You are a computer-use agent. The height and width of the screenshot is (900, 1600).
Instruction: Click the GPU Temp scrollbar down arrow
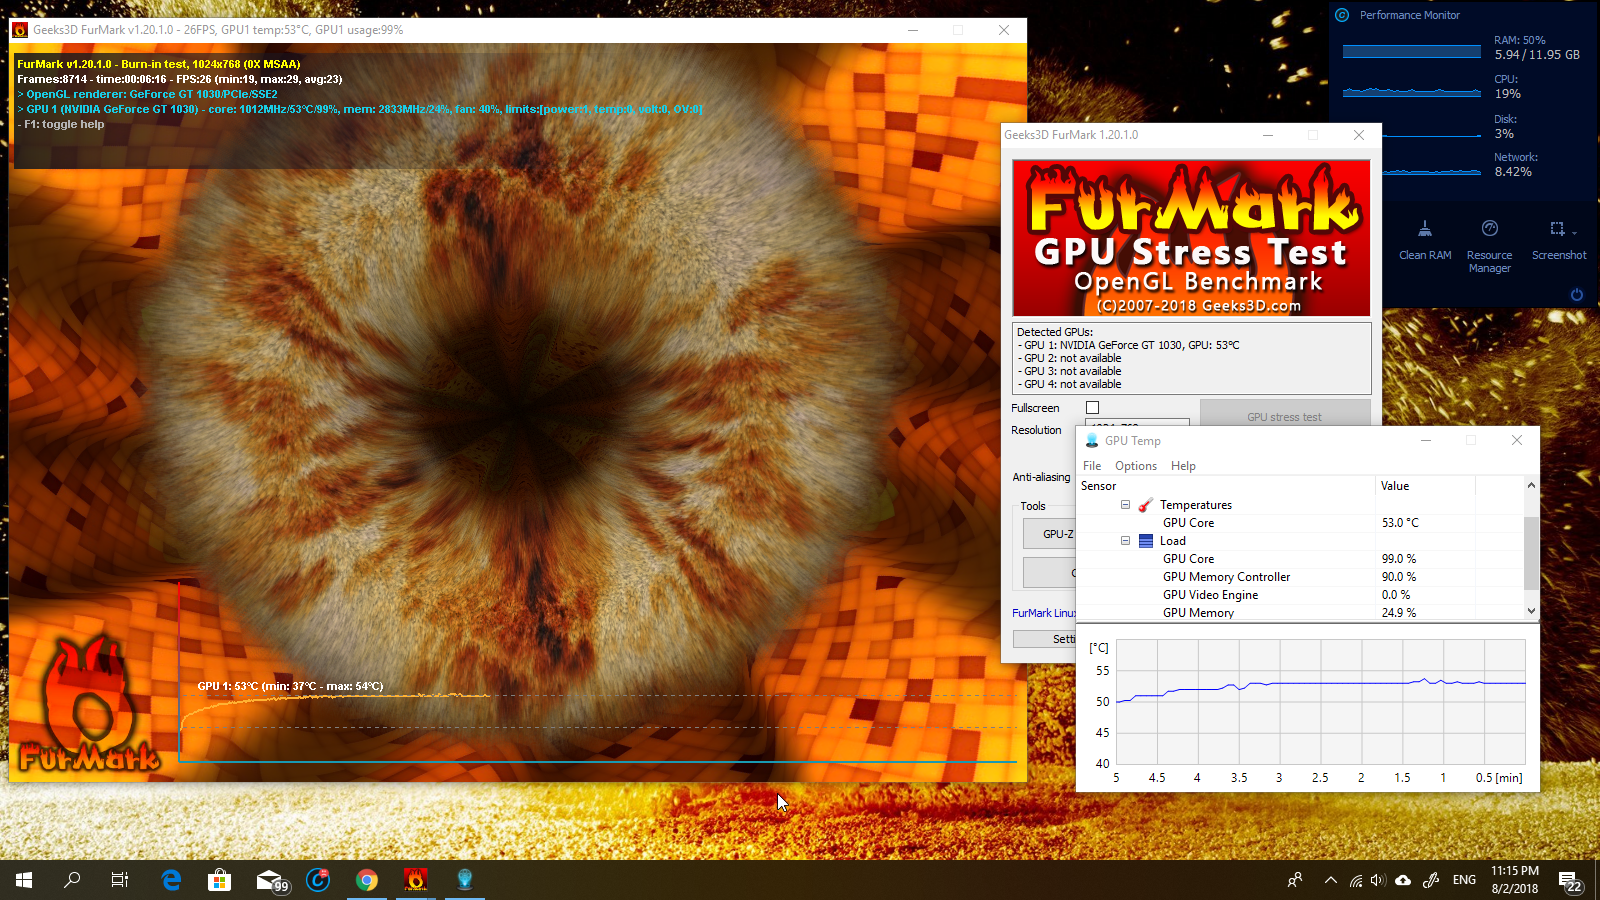coord(1531,611)
